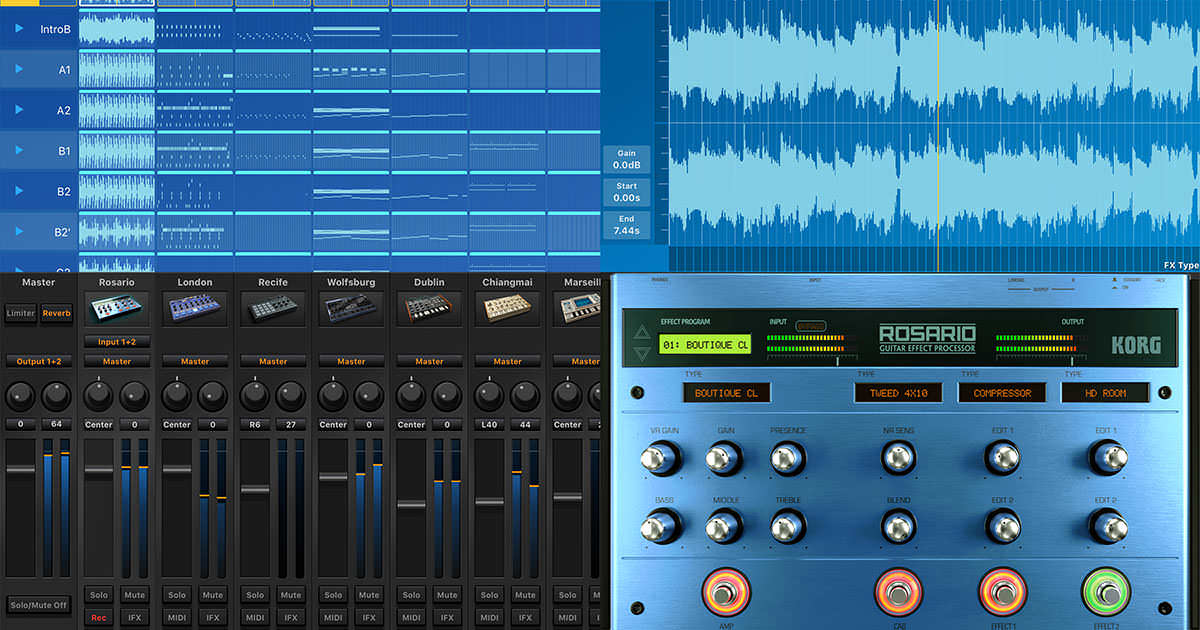1200x630 pixels.
Task: Play scene A2
Action: tap(19, 110)
